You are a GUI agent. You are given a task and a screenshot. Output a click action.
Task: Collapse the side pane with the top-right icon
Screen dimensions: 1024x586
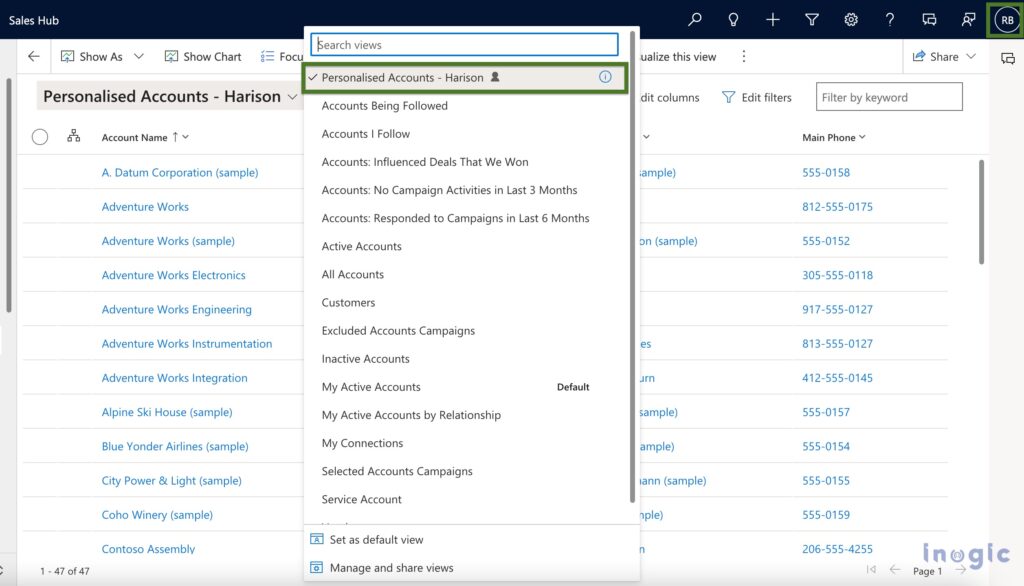pos(1009,58)
